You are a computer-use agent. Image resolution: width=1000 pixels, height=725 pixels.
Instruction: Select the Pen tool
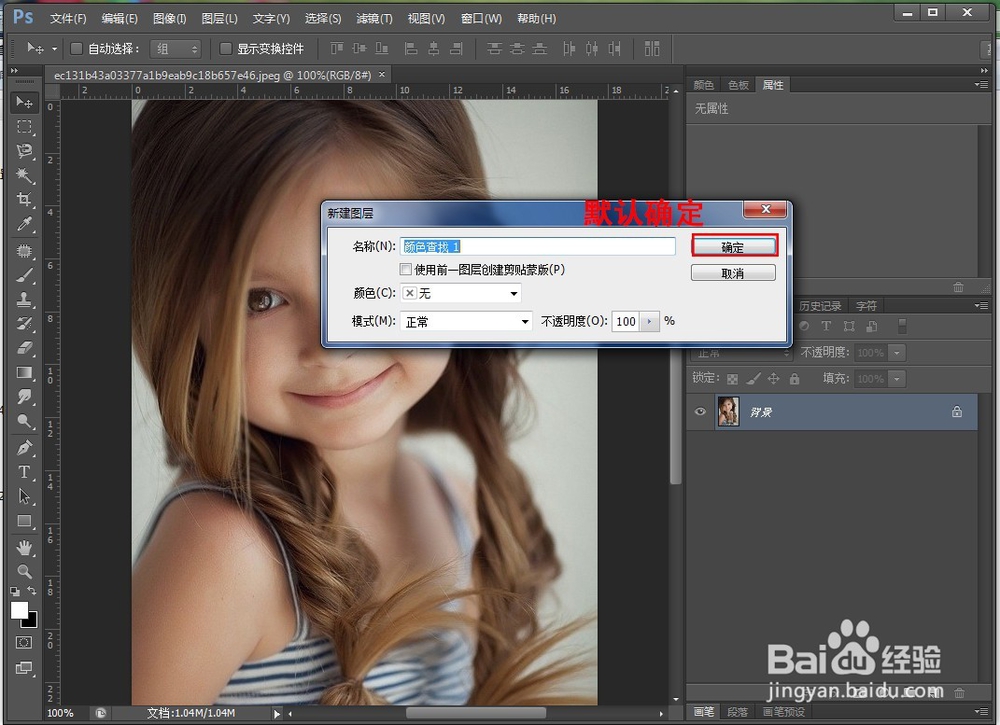coord(24,448)
